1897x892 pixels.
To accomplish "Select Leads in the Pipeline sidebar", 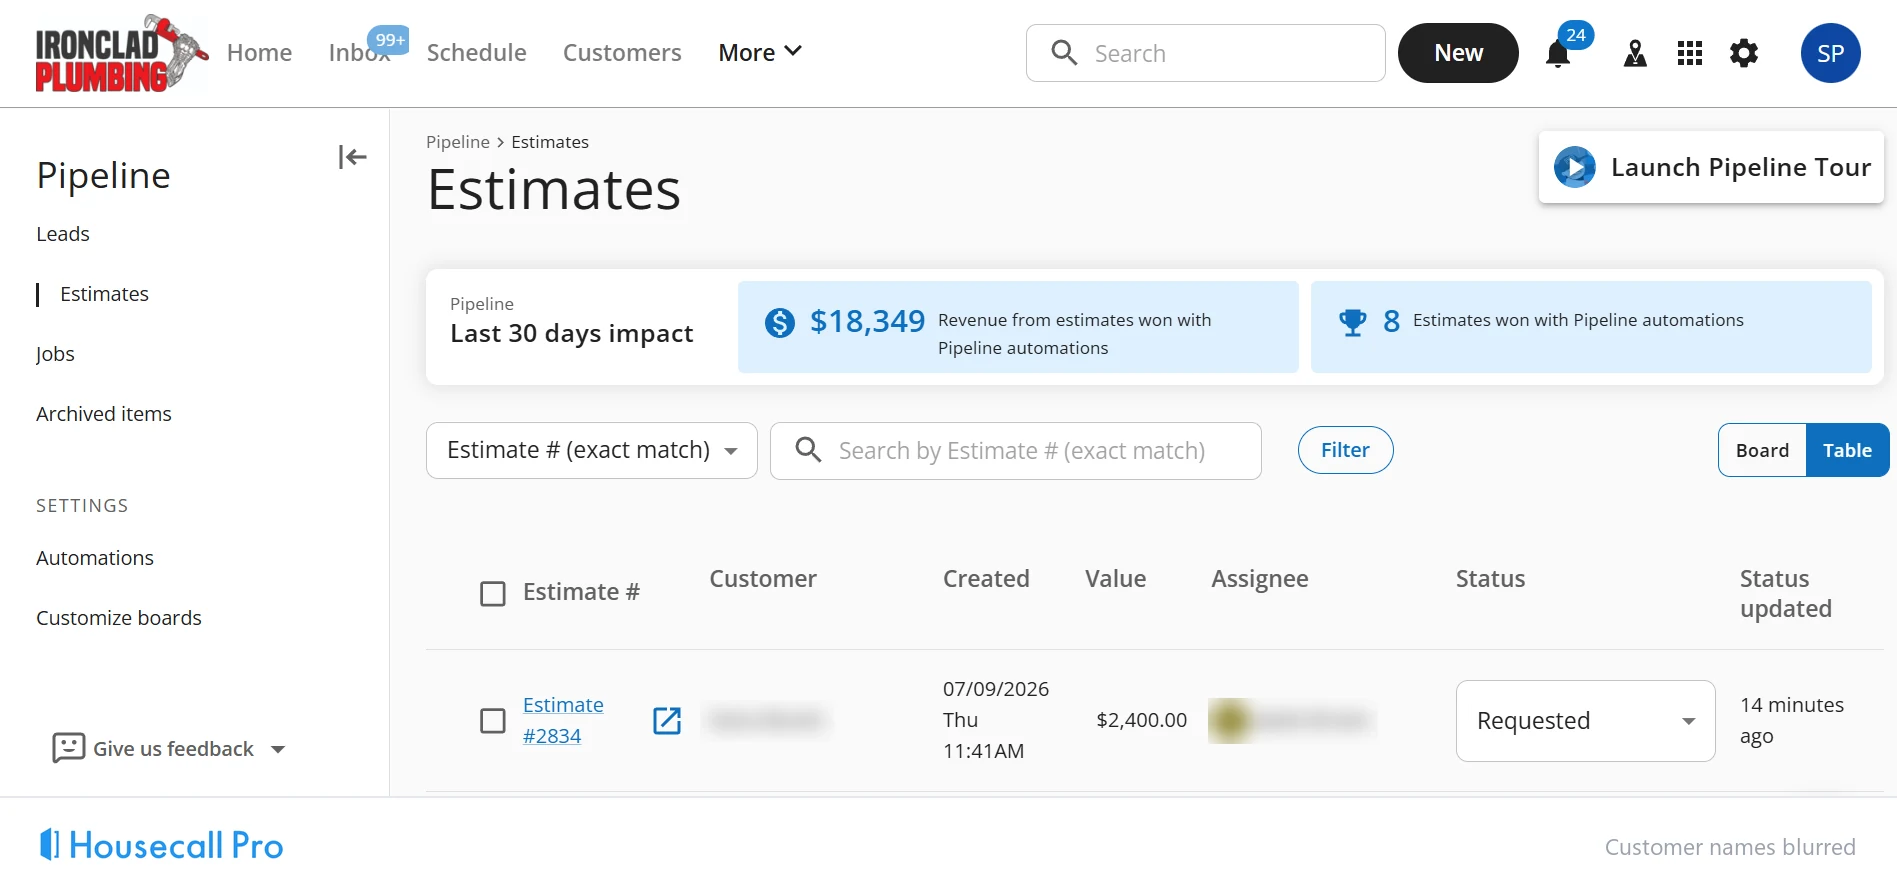I will [x=63, y=234].
